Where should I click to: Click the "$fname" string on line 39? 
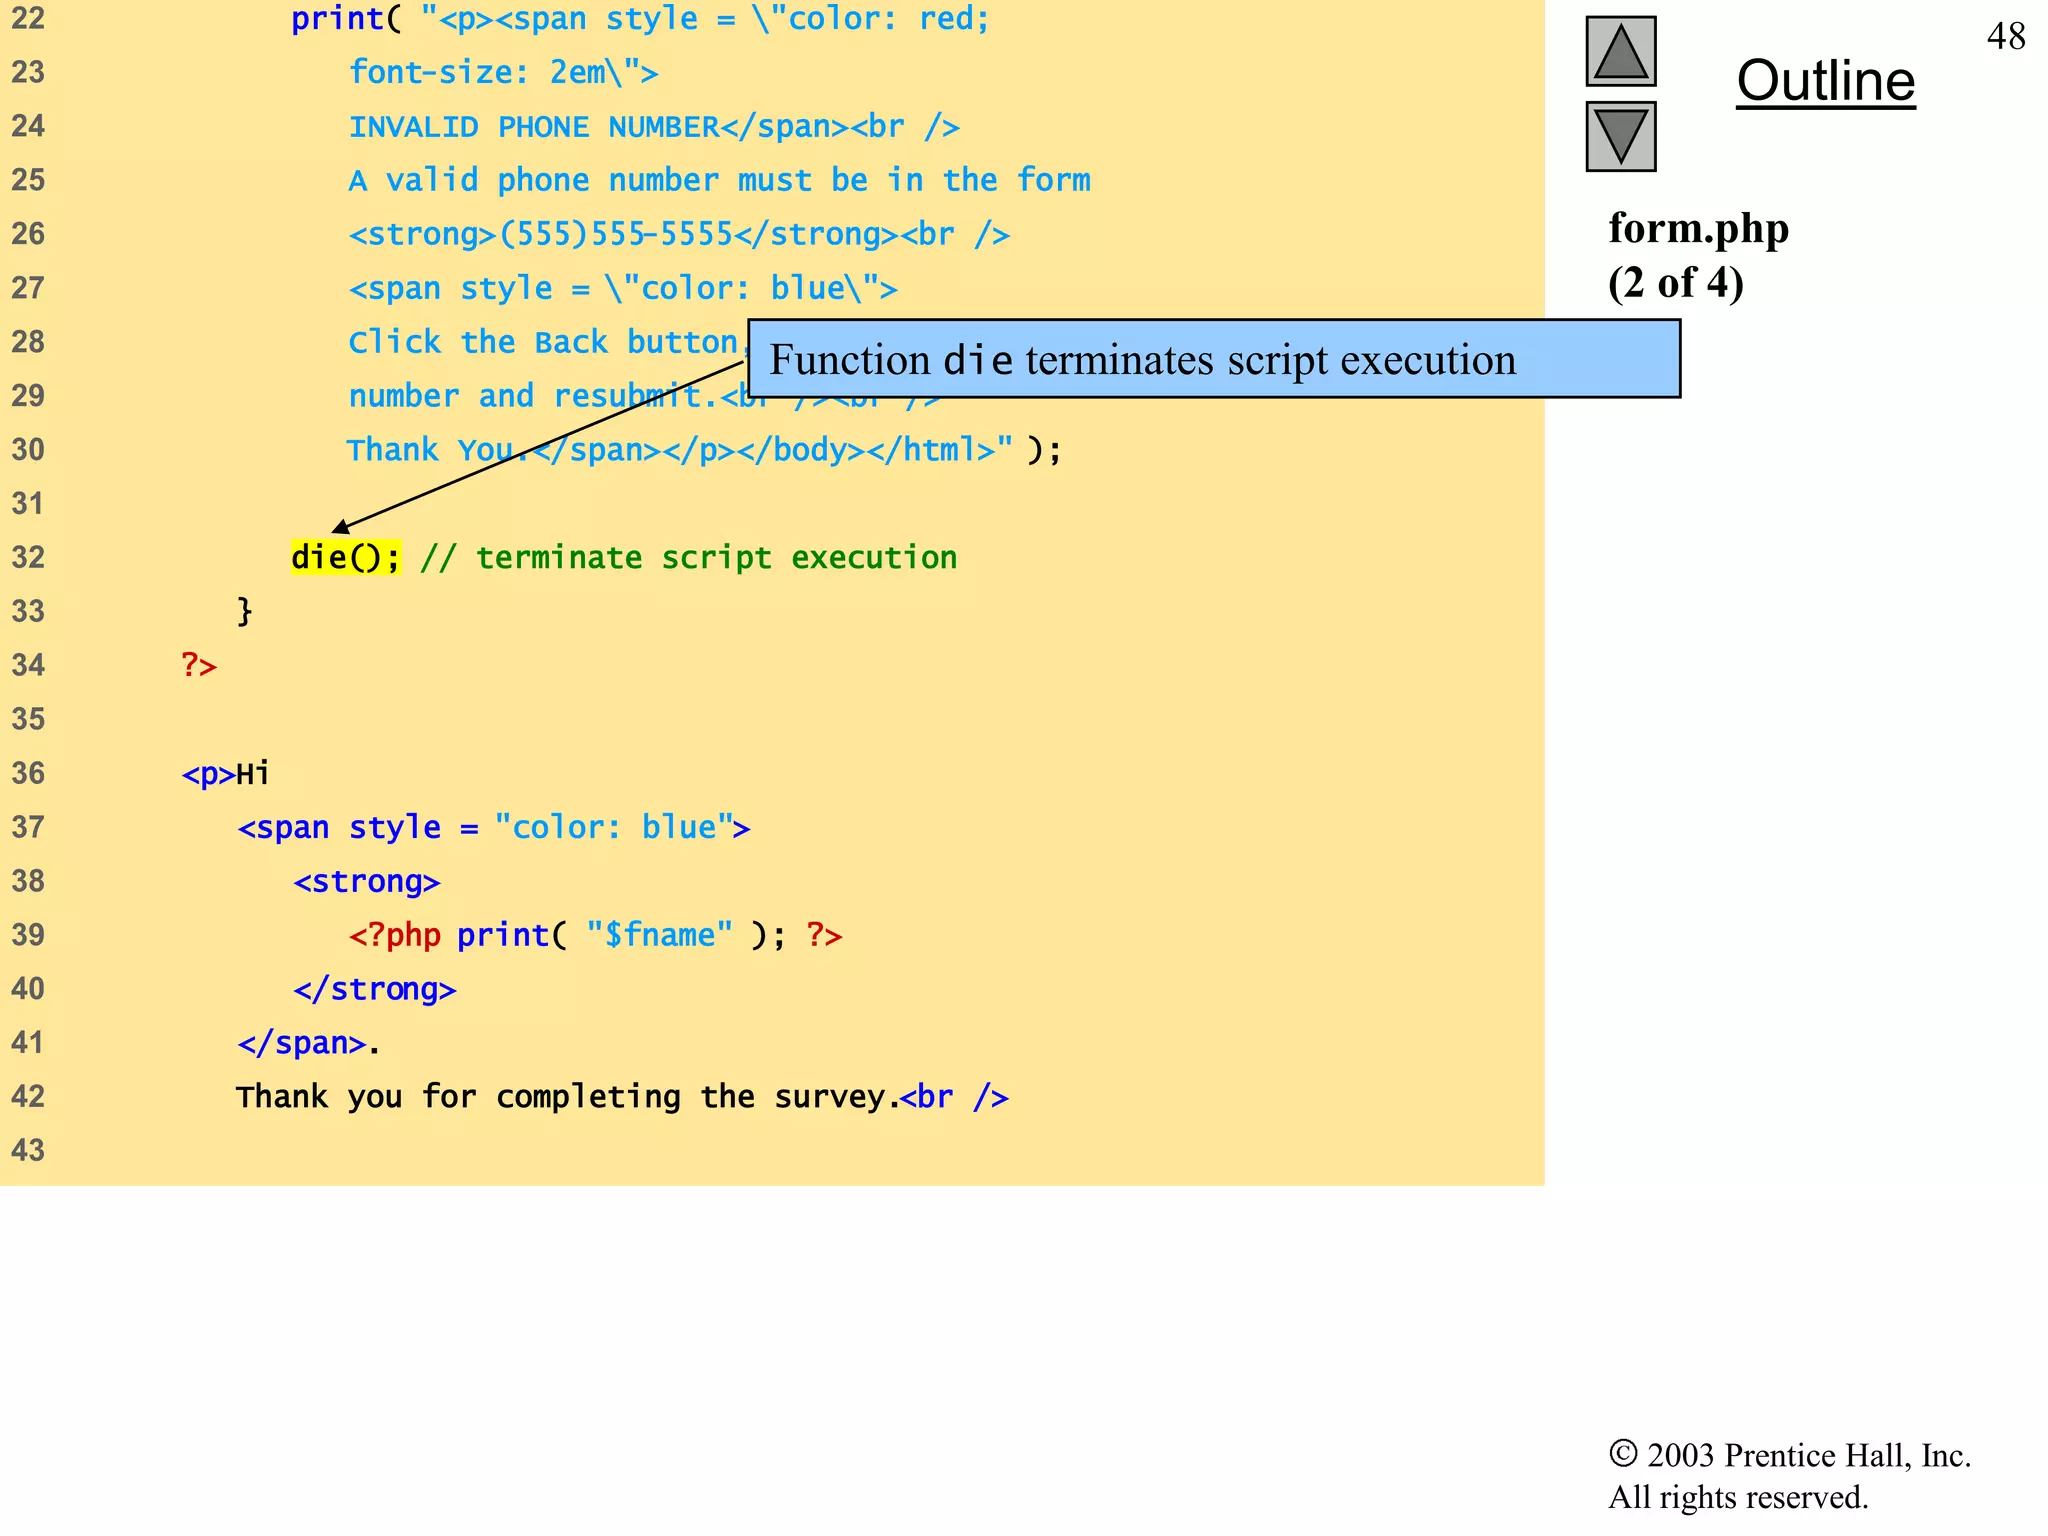coord(659,935)
